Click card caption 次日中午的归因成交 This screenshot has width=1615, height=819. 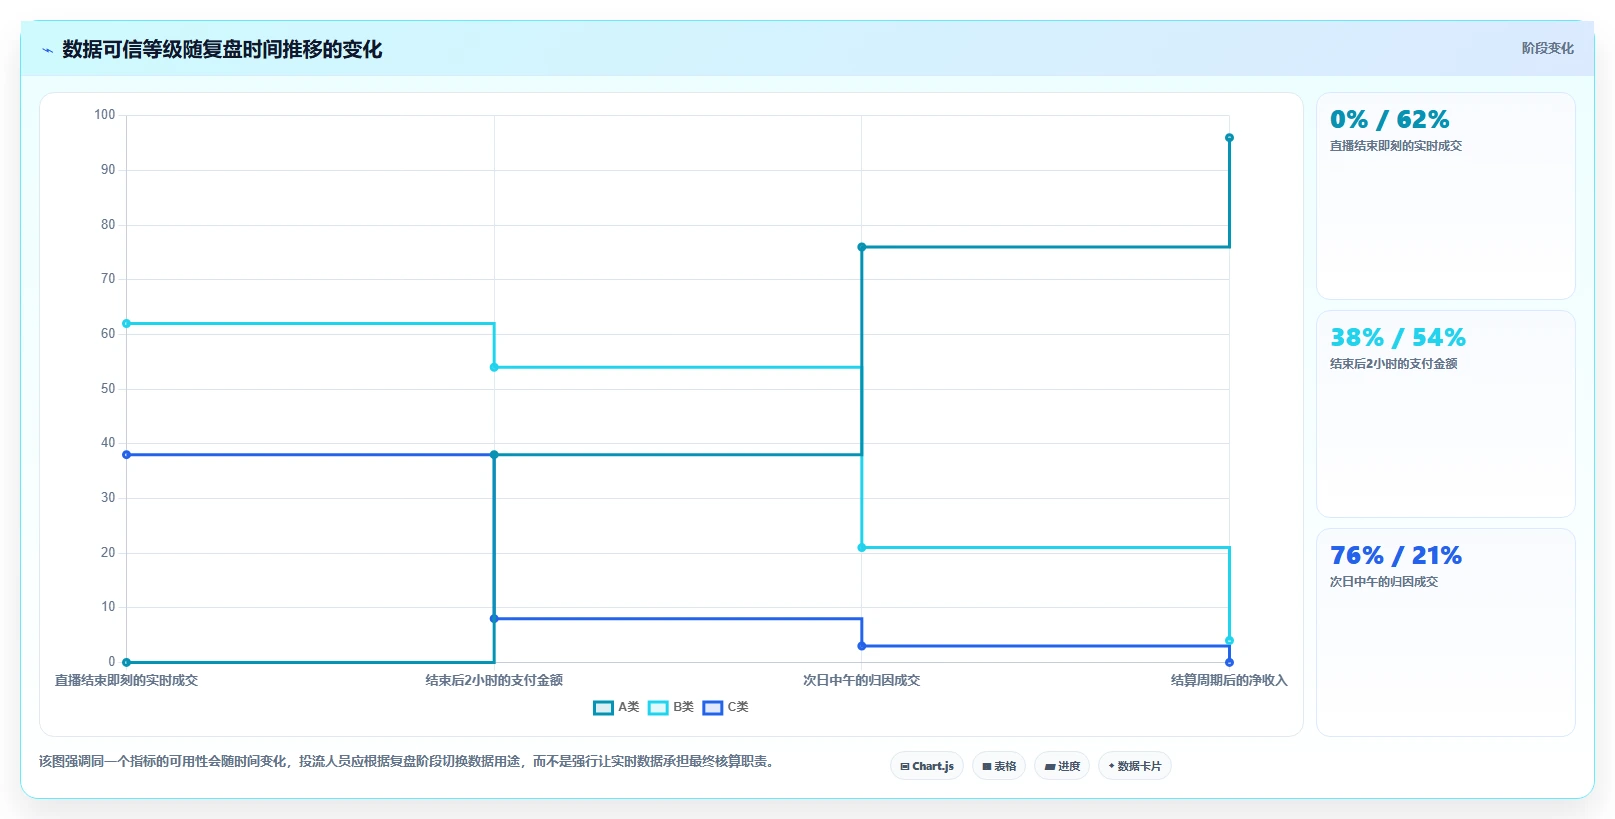(x=1383, y=582)
